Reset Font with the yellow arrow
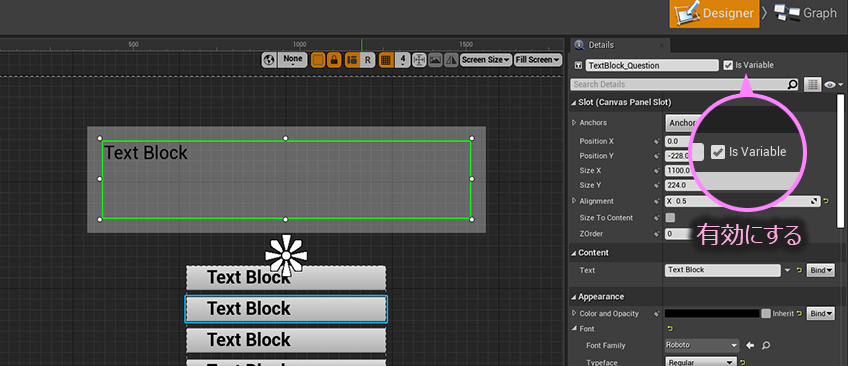 (670, 329)
